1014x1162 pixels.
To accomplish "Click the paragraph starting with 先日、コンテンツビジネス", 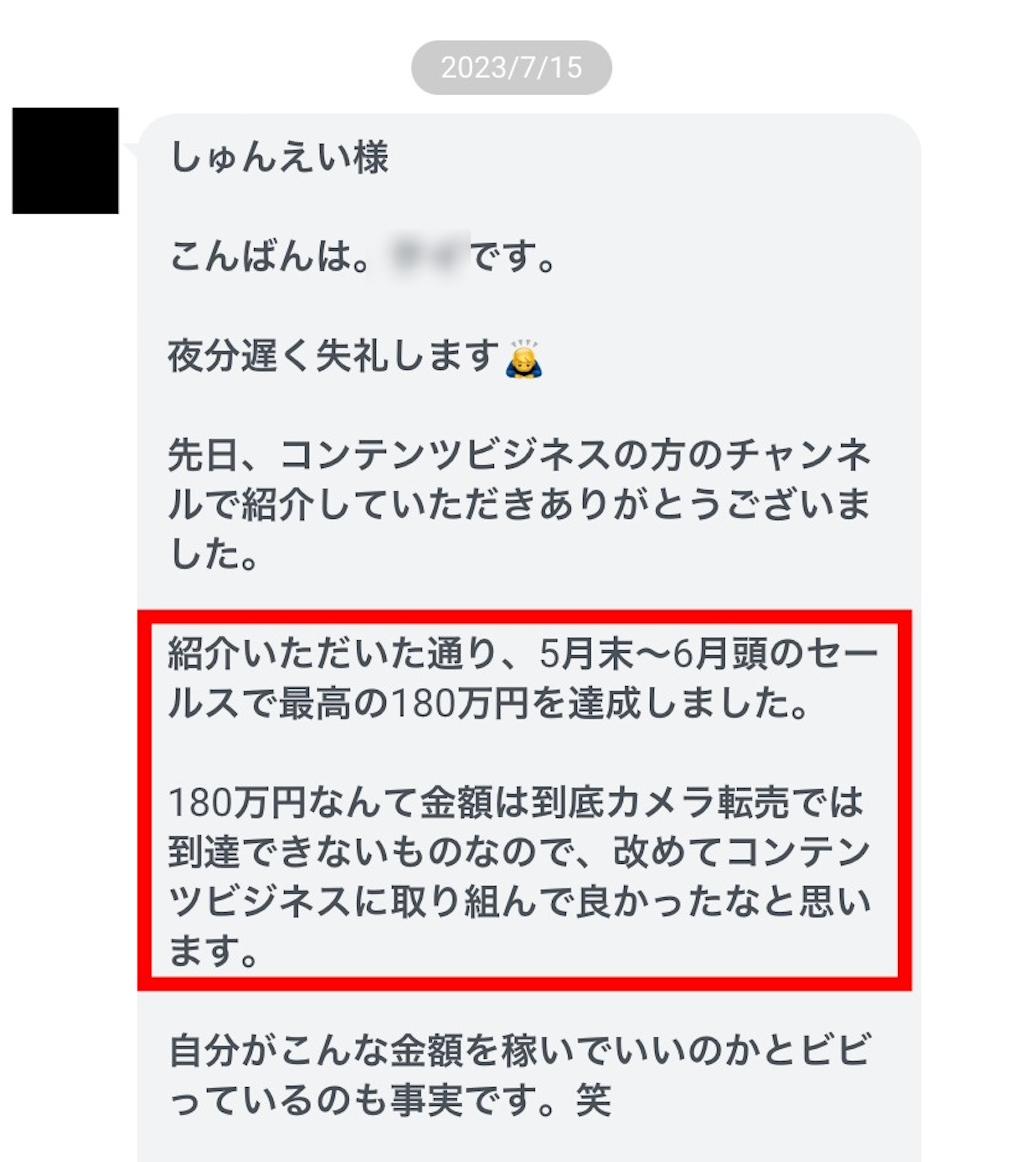I will point(519,504).
